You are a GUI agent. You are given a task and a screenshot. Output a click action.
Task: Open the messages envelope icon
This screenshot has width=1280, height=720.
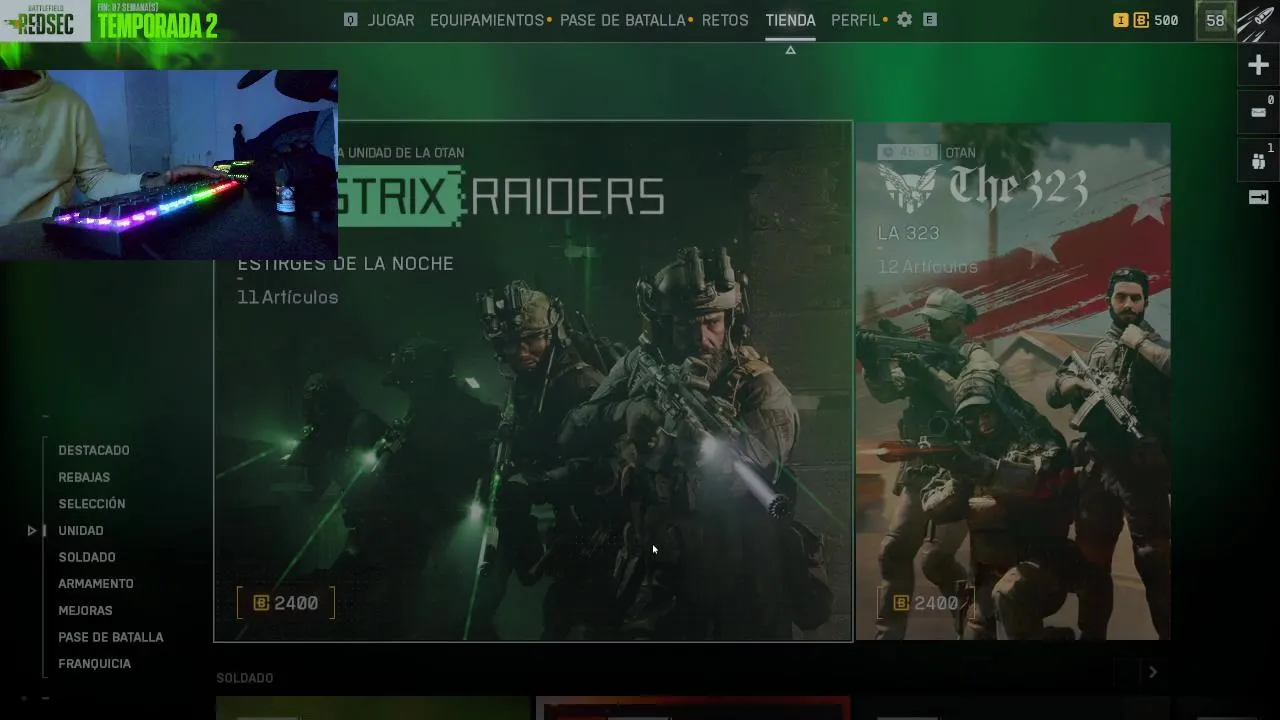1258,112
